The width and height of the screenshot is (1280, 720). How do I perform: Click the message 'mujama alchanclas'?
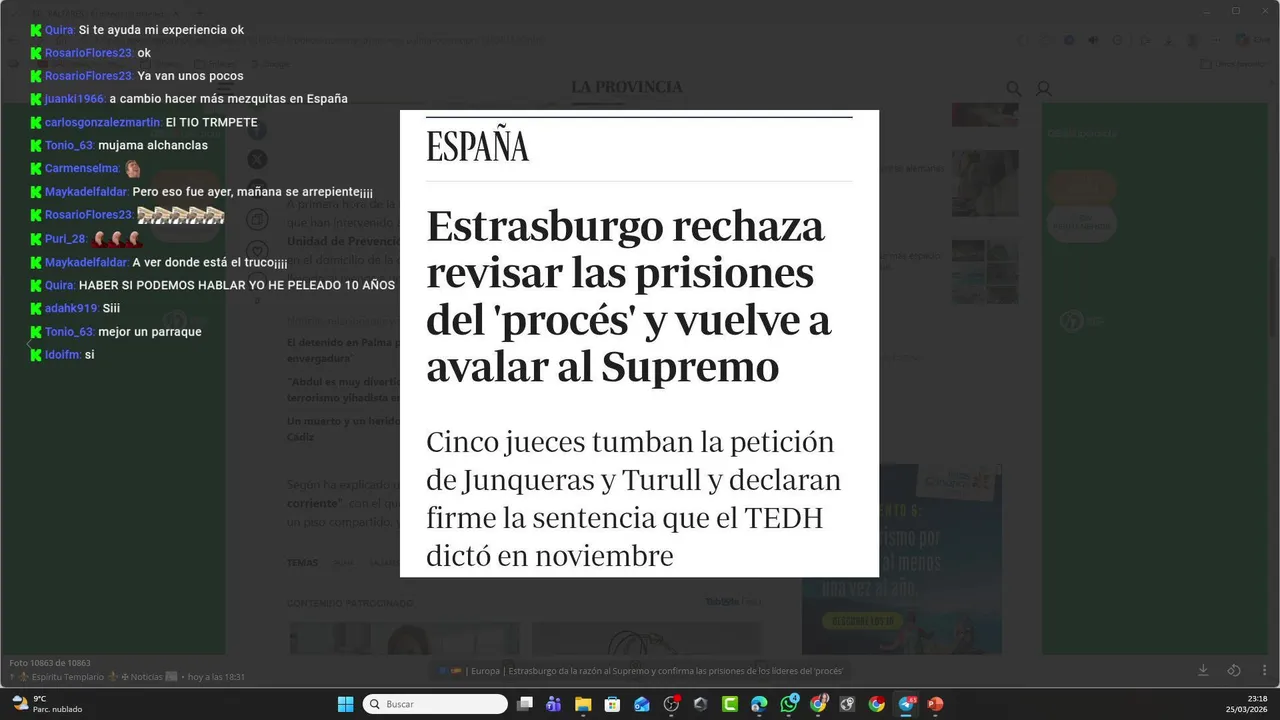(x=153, y=145)
